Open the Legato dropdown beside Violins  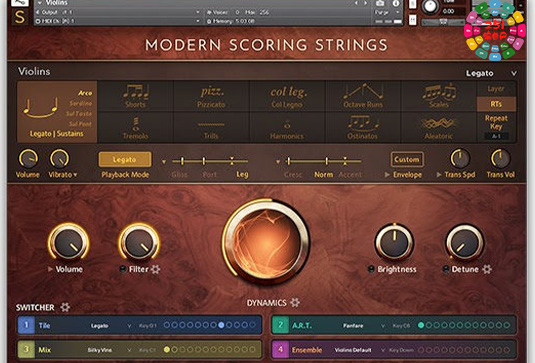click(491, 73)
